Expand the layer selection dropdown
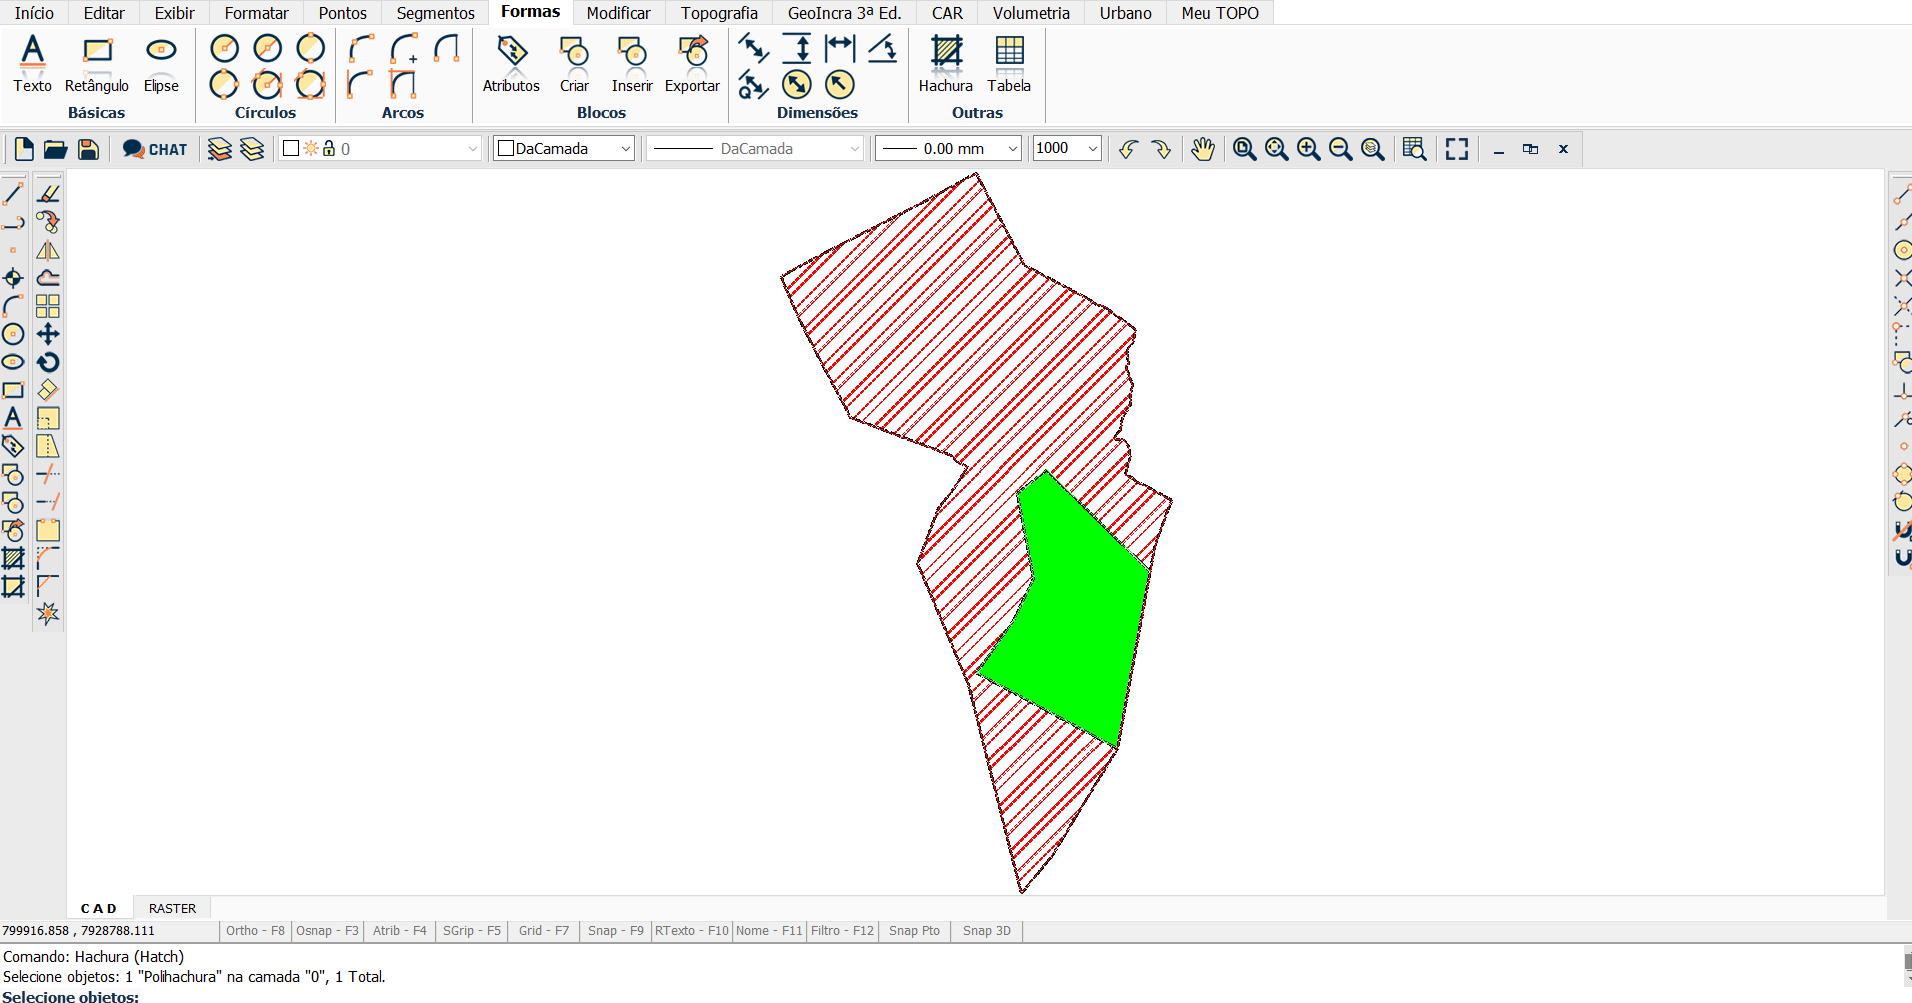 [472, 149]
